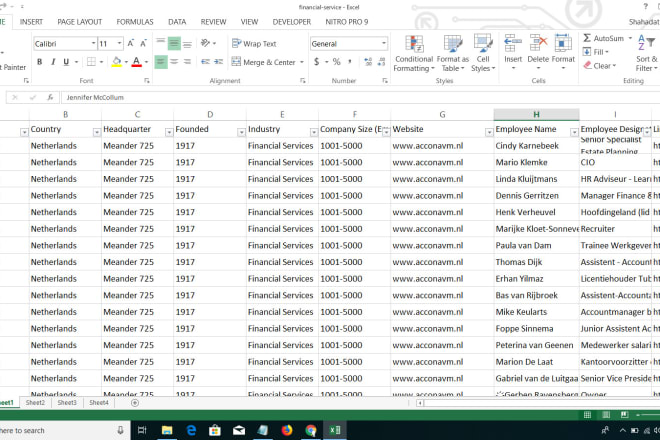Click the Insert Function fx icon
The width and height of the screenshot is (660, 440).
50,97
